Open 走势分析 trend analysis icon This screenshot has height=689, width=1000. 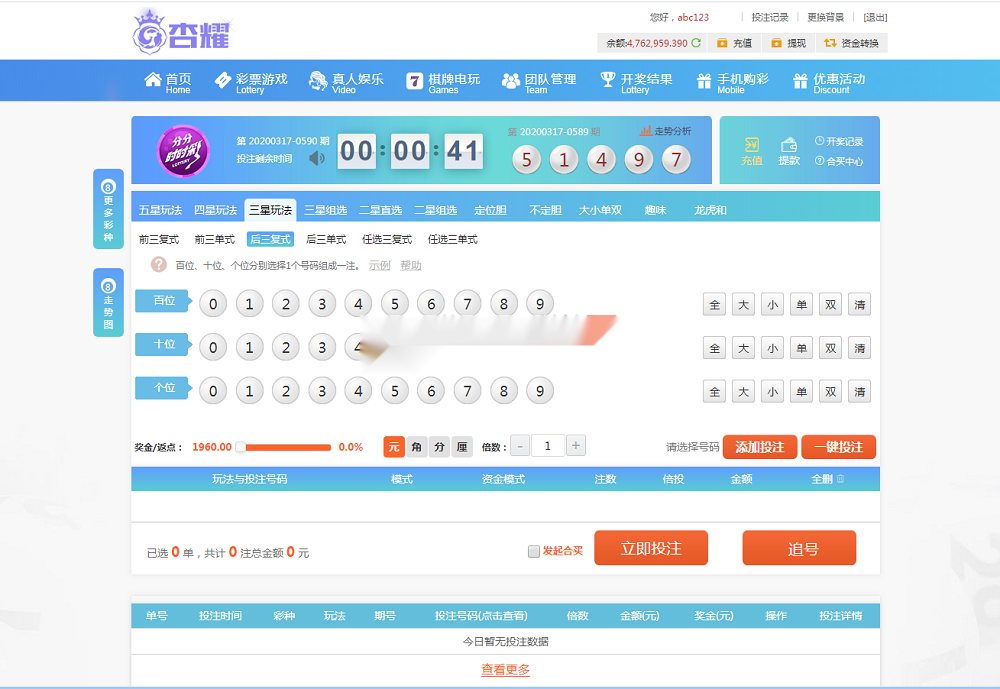tap(645, 130)
